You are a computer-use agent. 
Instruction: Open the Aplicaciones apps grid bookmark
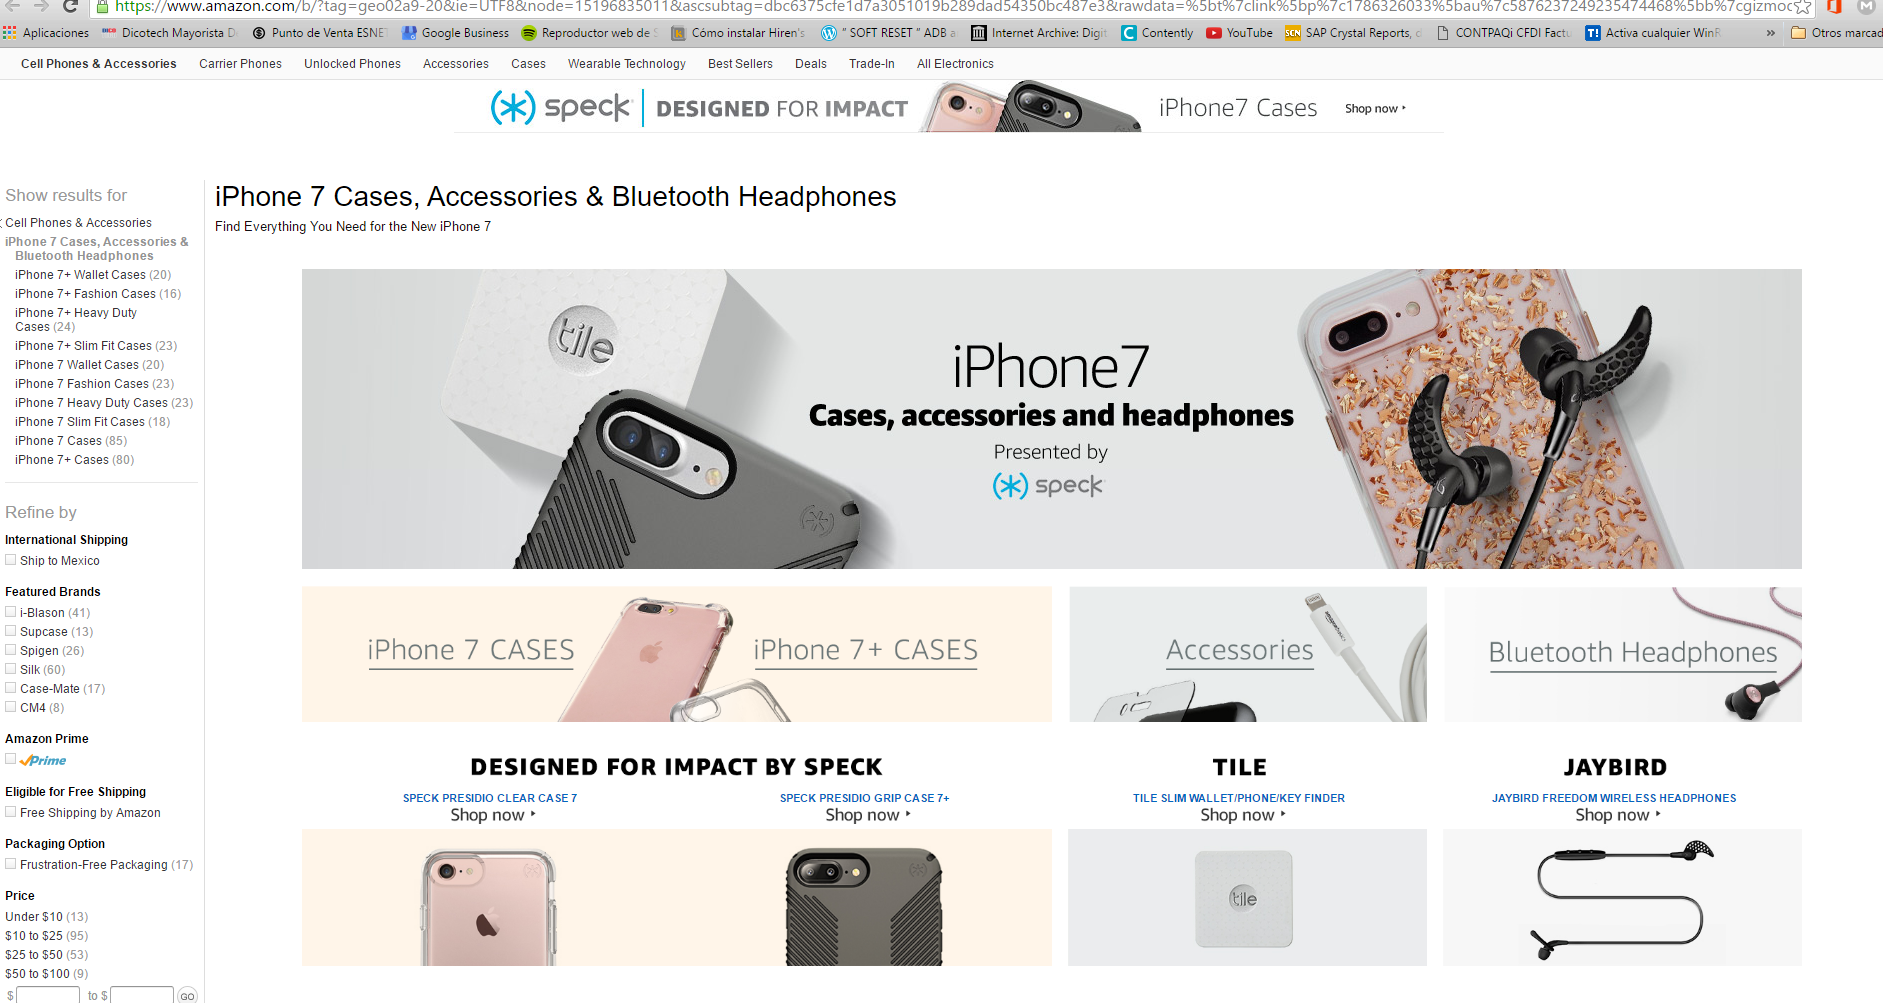pos(46,33)
